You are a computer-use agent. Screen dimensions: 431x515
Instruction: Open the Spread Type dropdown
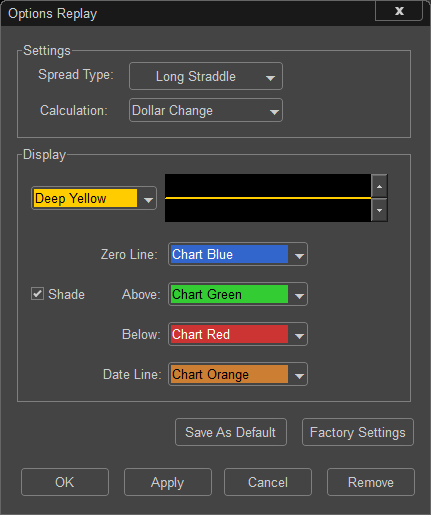click(x=206, y=76)
